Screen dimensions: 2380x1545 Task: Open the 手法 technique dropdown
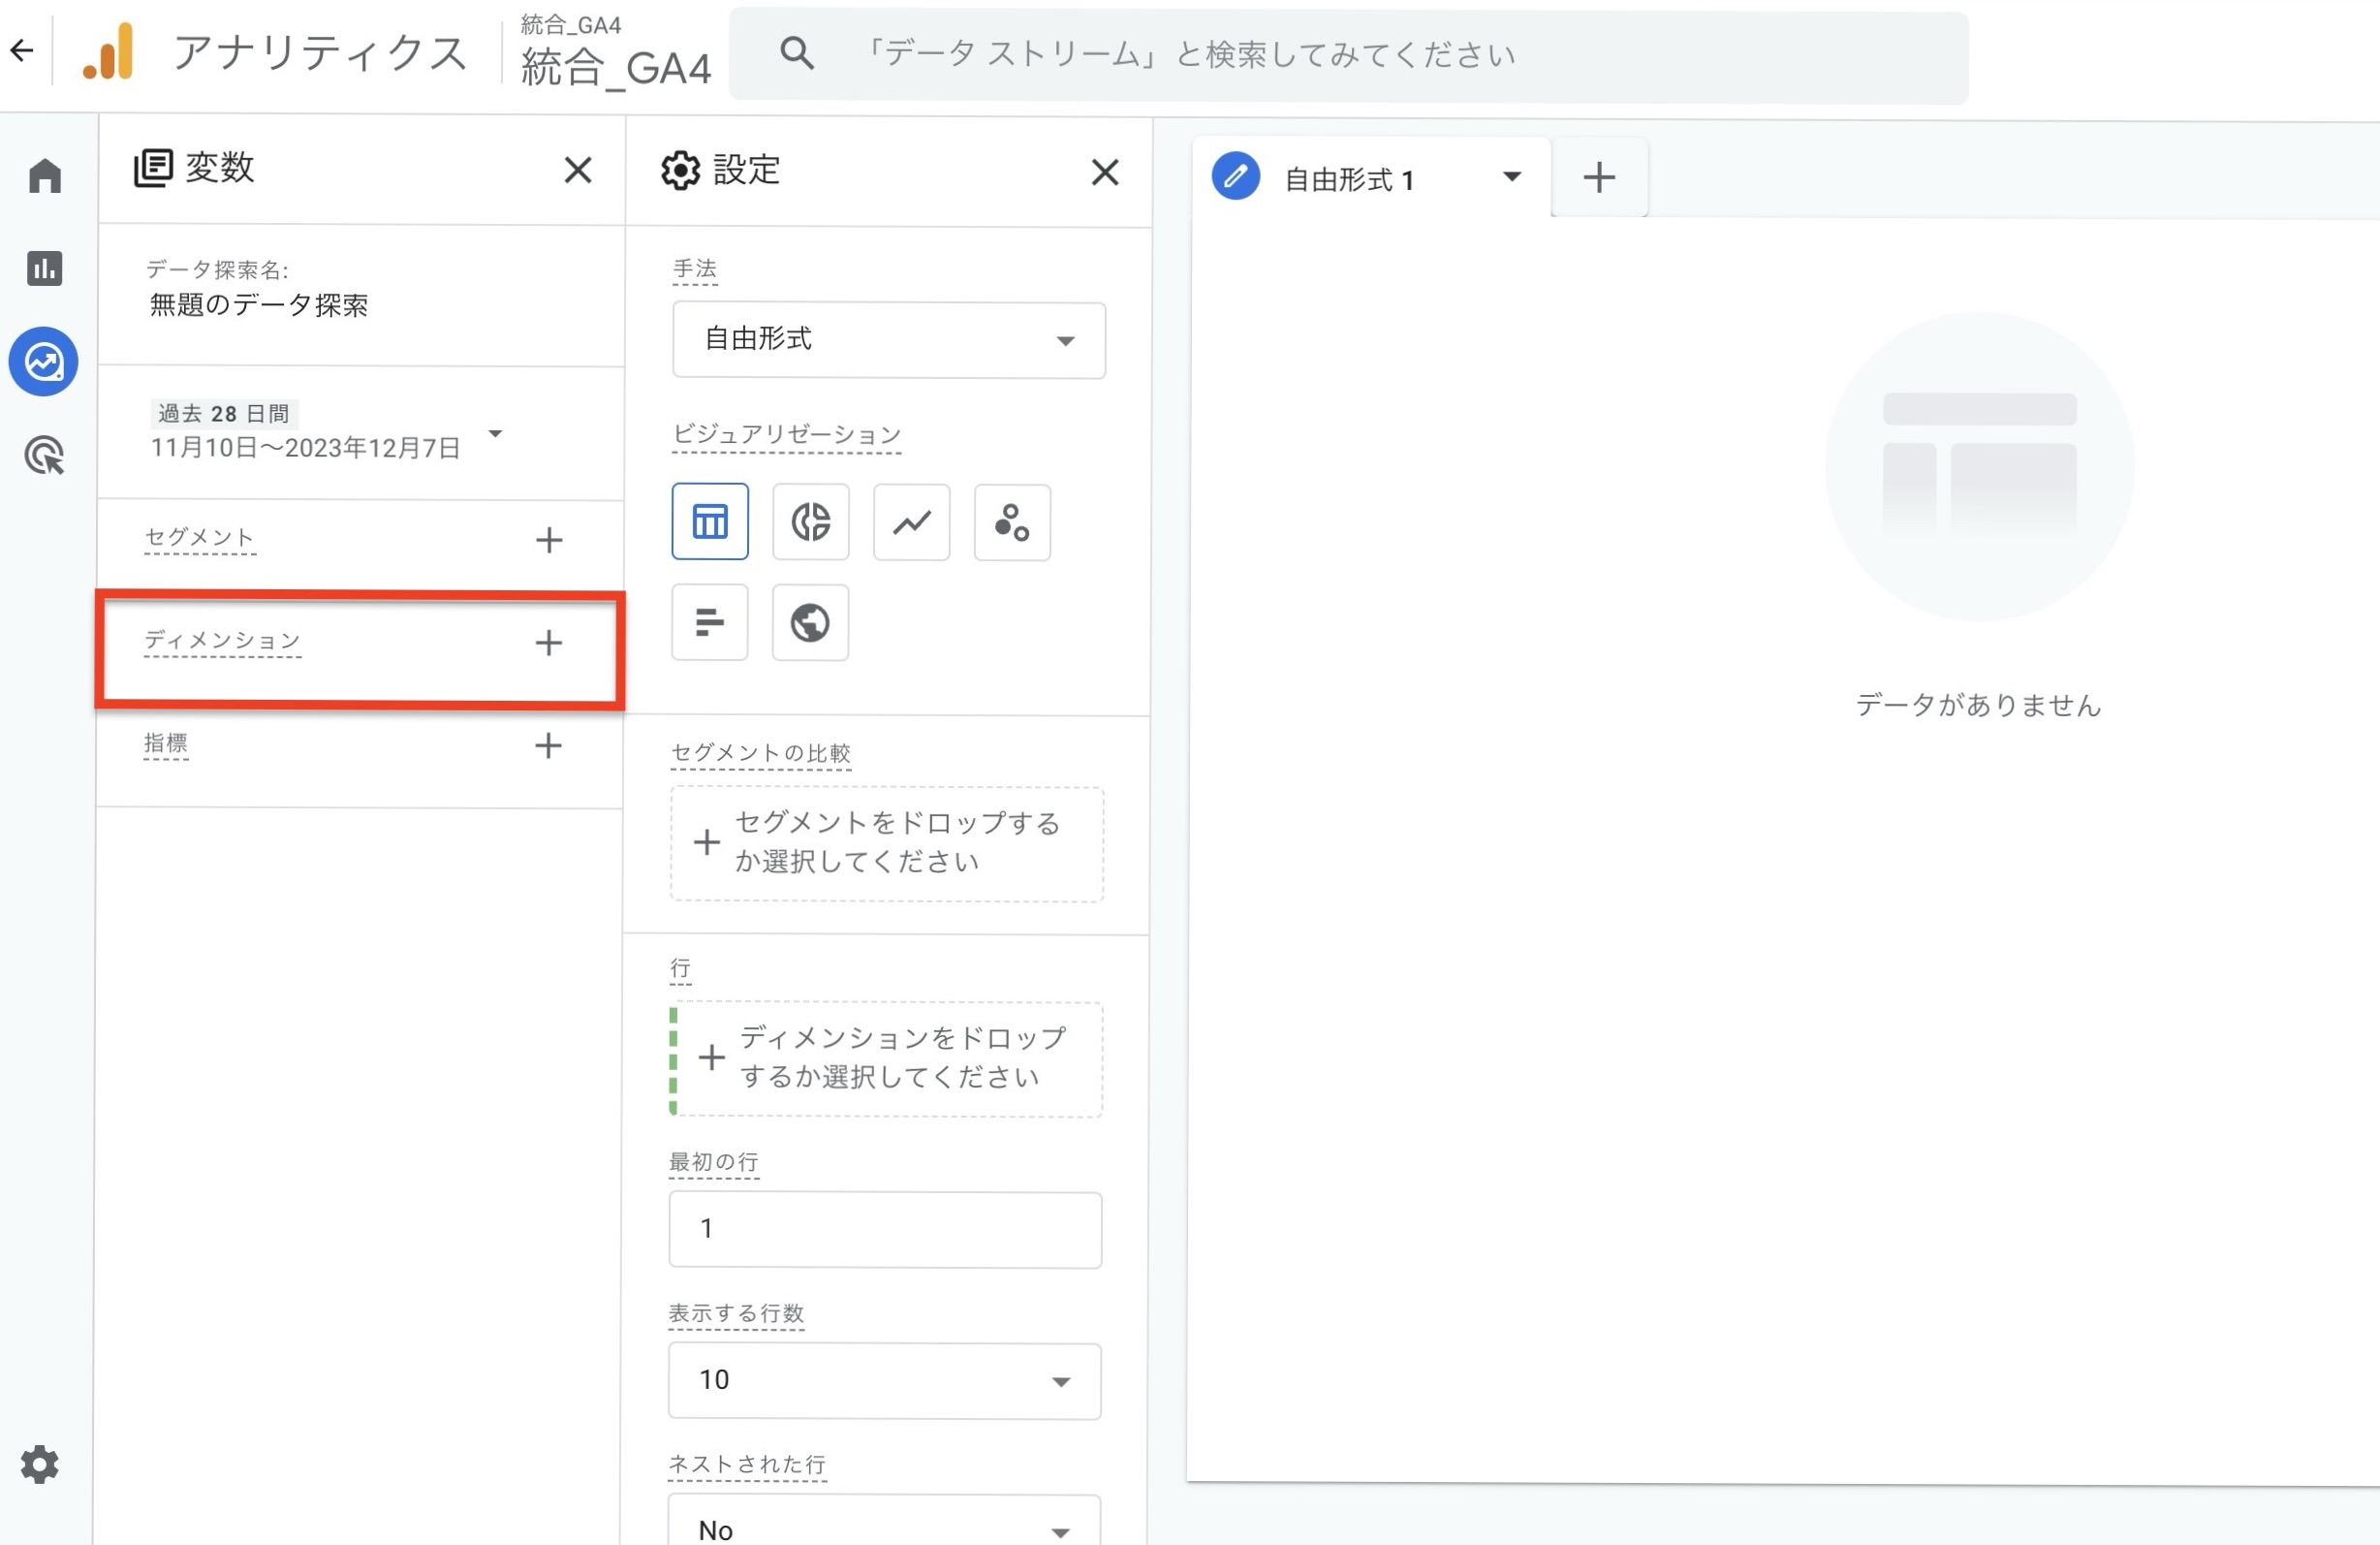point(888,340)
